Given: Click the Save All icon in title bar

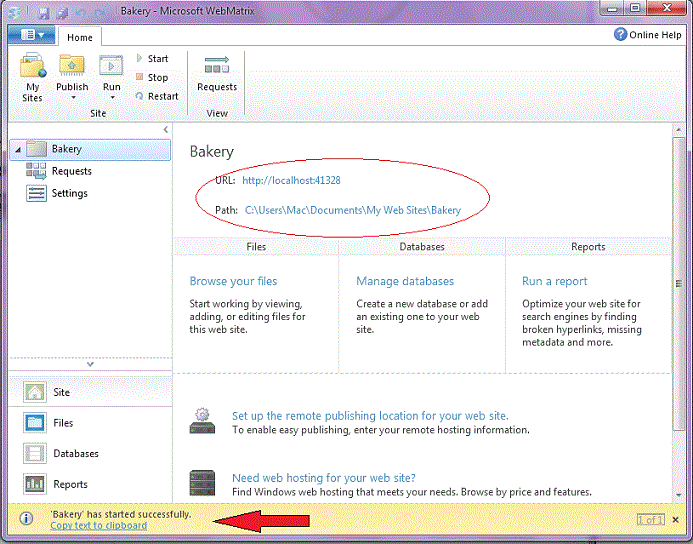Looking at the screenshot, I should 62,12.
